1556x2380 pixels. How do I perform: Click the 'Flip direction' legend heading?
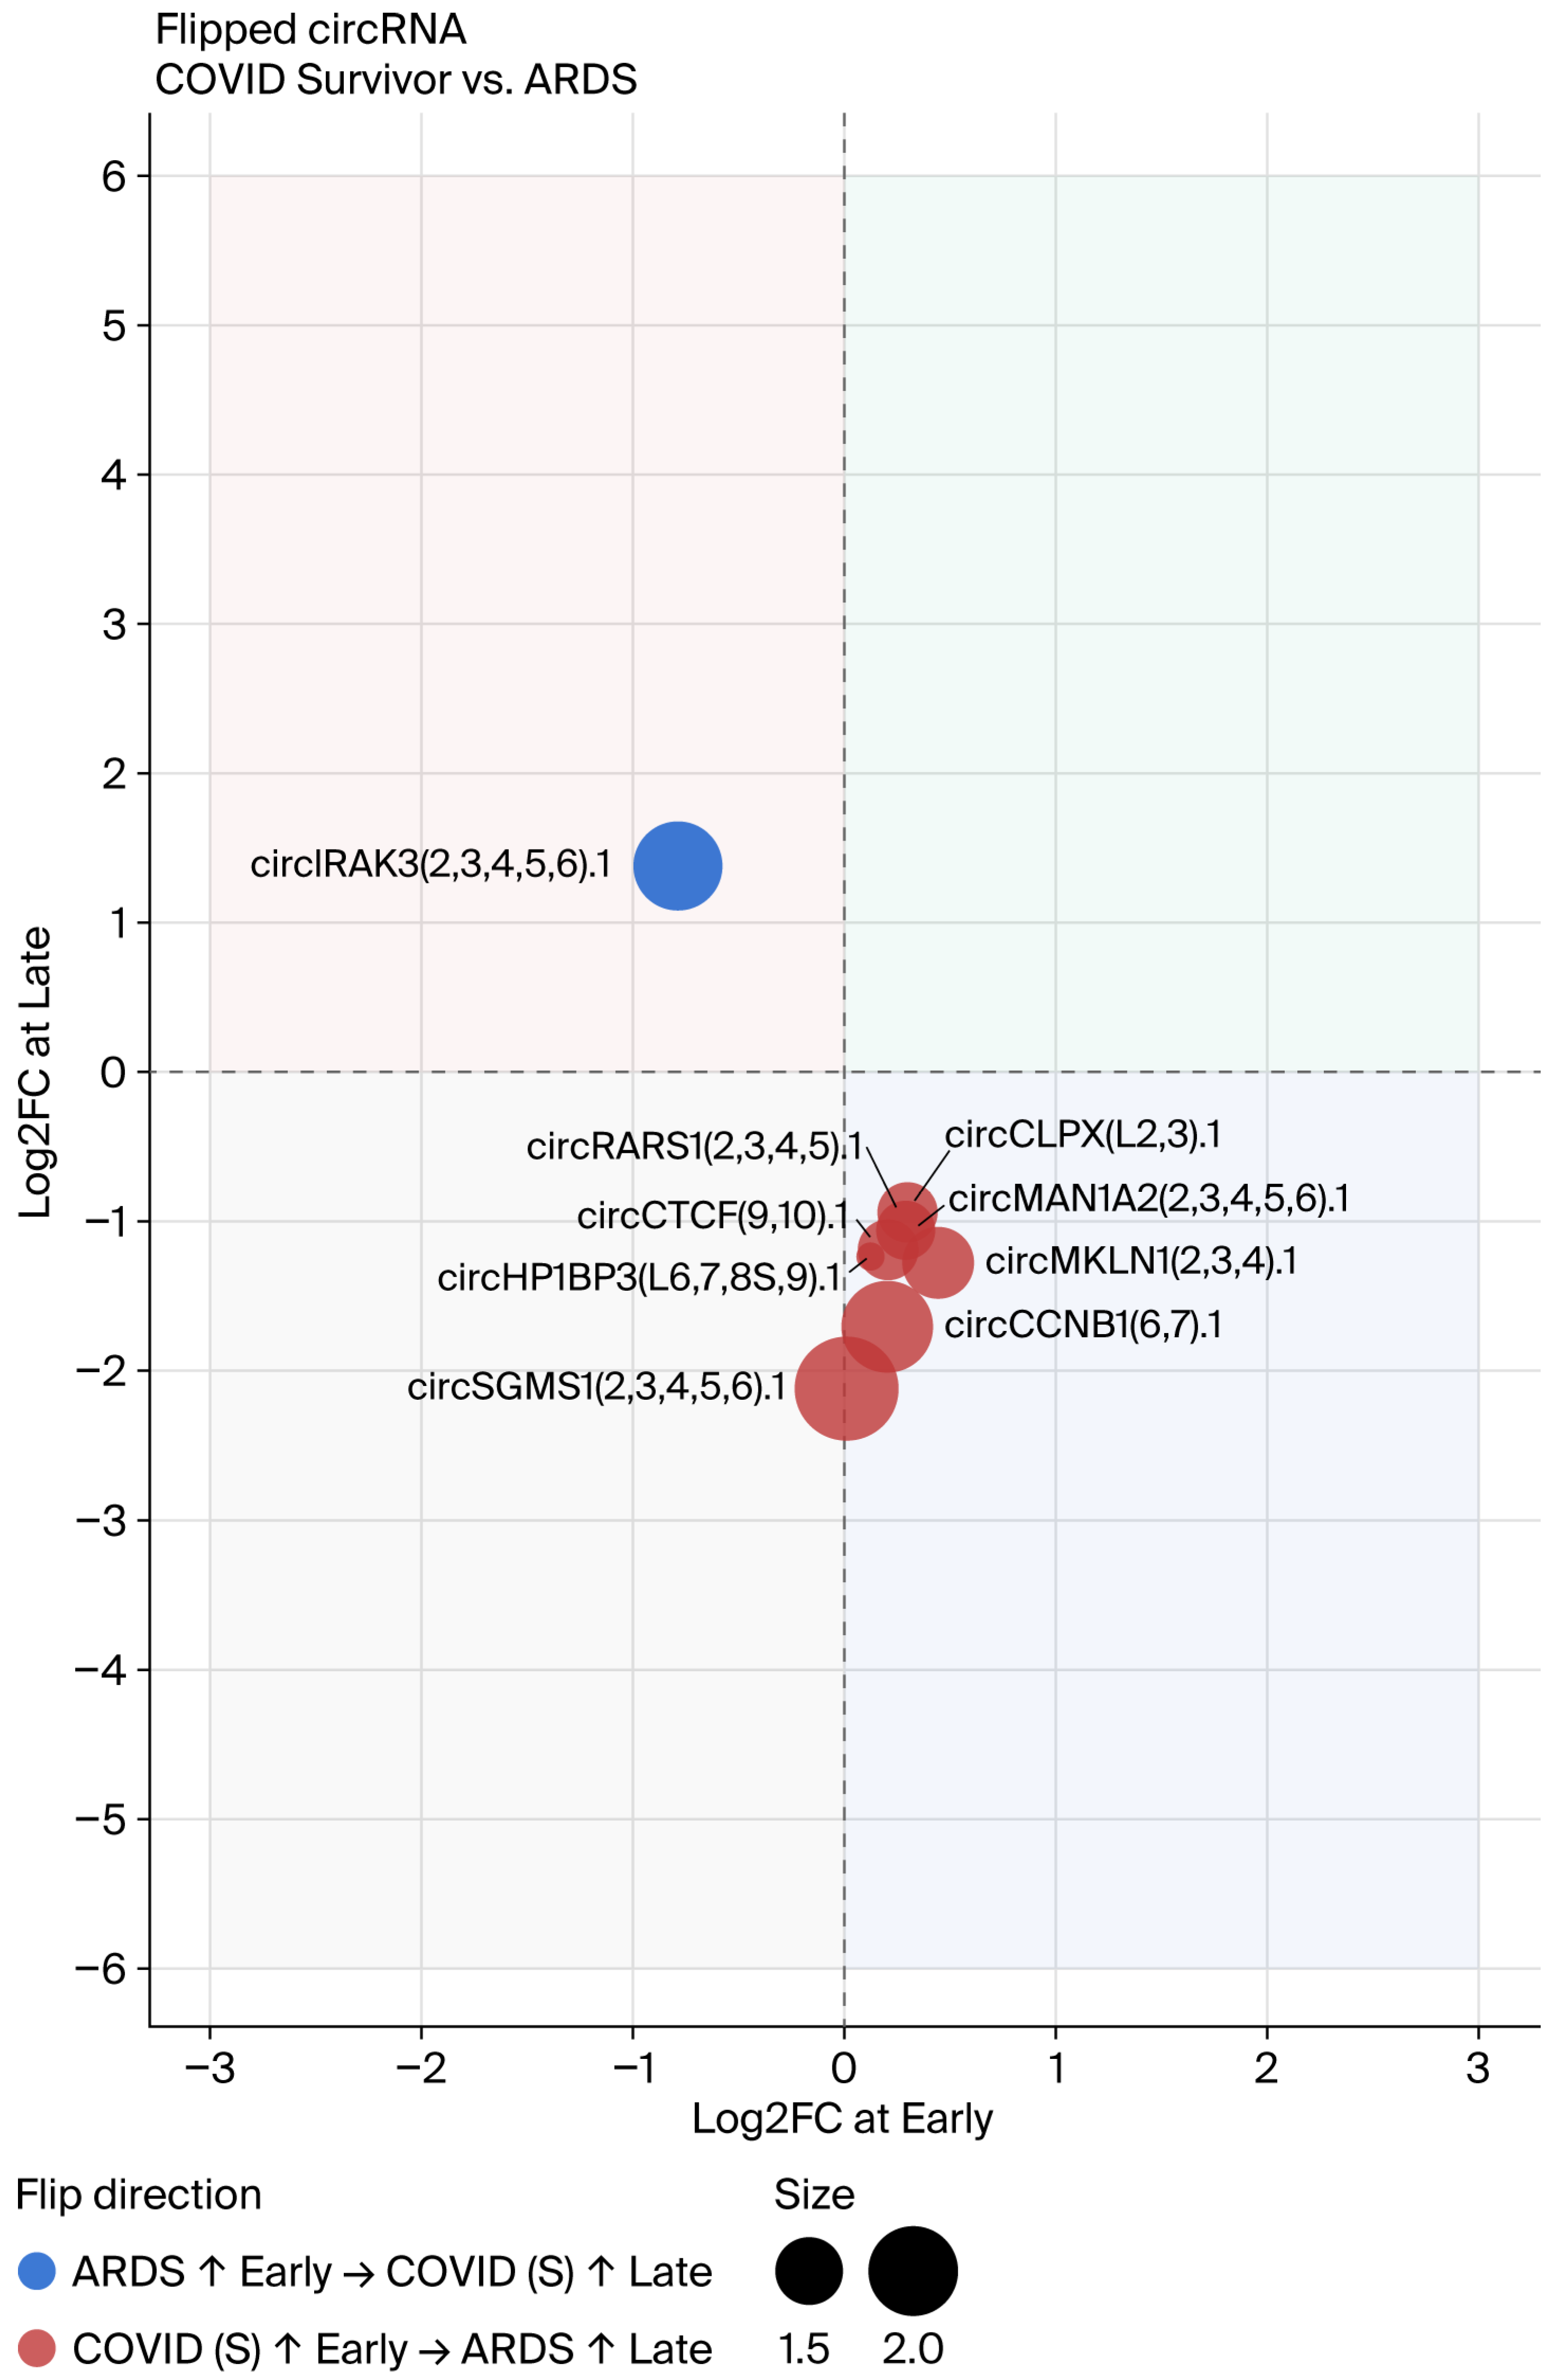(x=138, y=2194)
